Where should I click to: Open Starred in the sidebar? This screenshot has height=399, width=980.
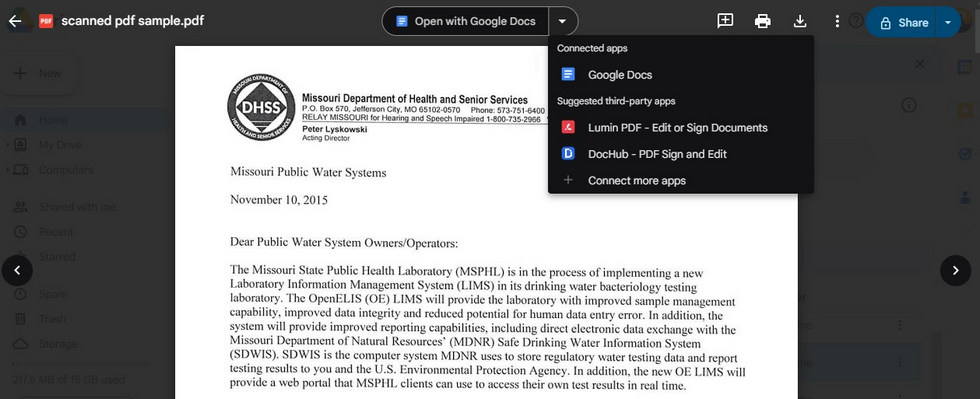point(57,256)
